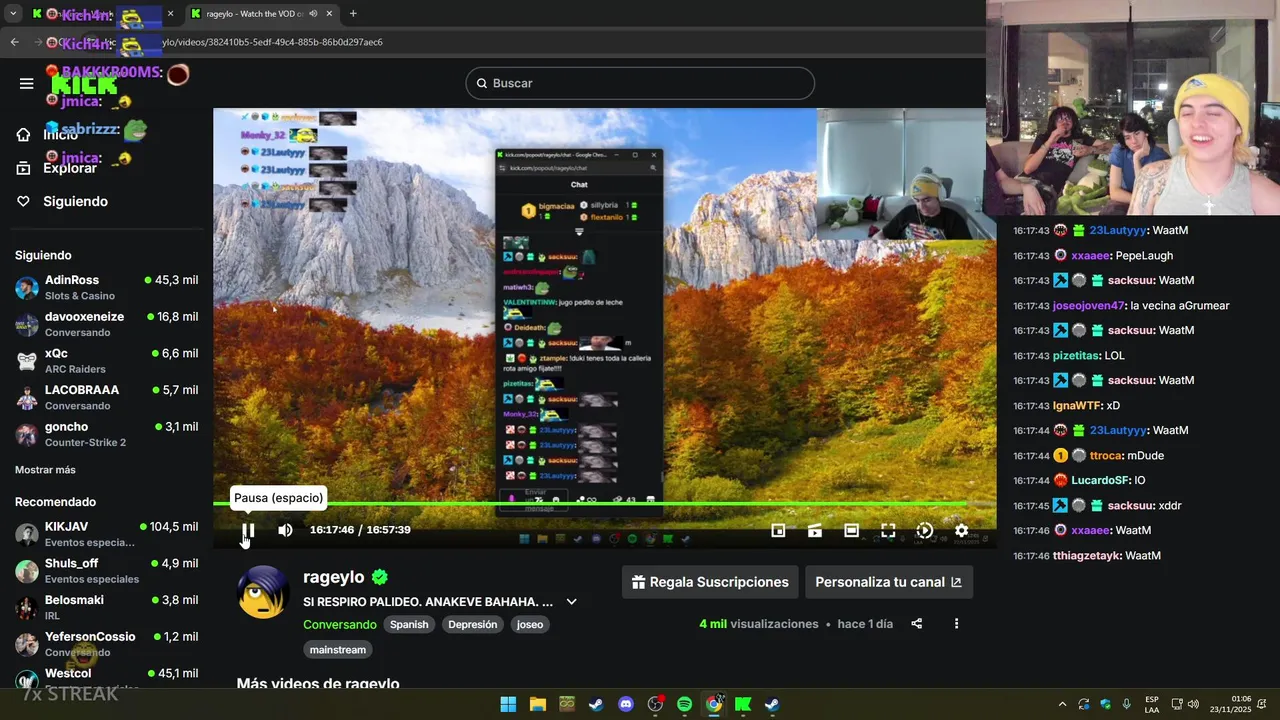The image size is (1280, 720).
Task: Click the joseojoven47 username in chat
Action: coord(1089,306)
